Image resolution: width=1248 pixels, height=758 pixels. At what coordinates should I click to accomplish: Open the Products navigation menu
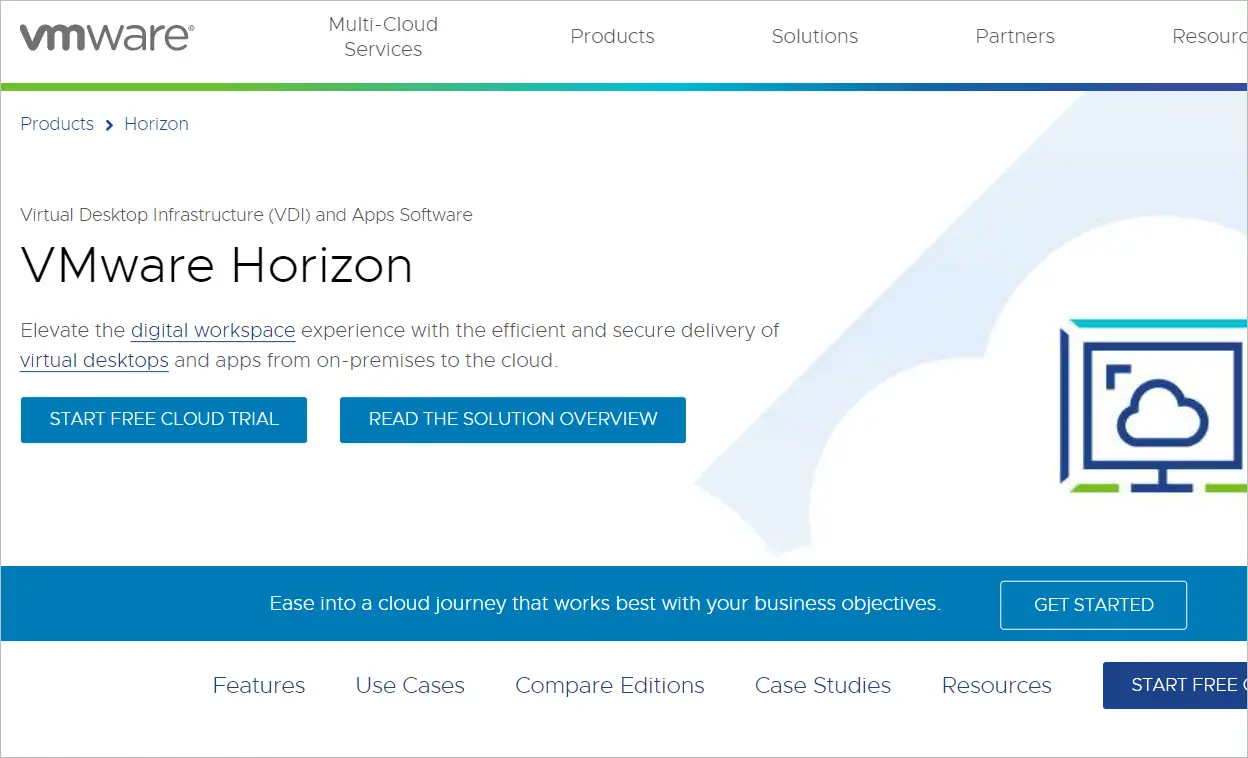pyautogui.click(x=612, y=37)
